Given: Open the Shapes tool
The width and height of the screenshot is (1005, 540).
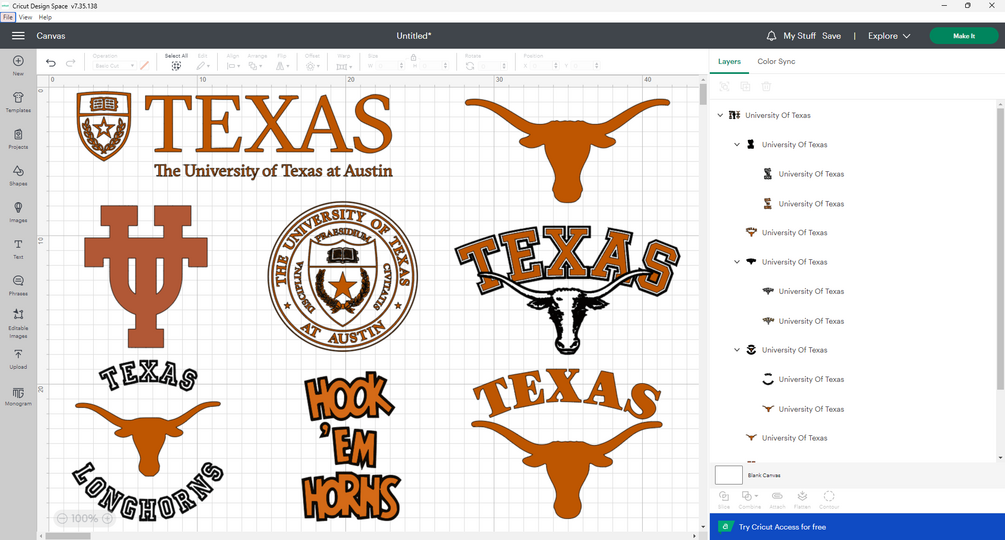Looking at the screenshot, I should tap(18, 174).
